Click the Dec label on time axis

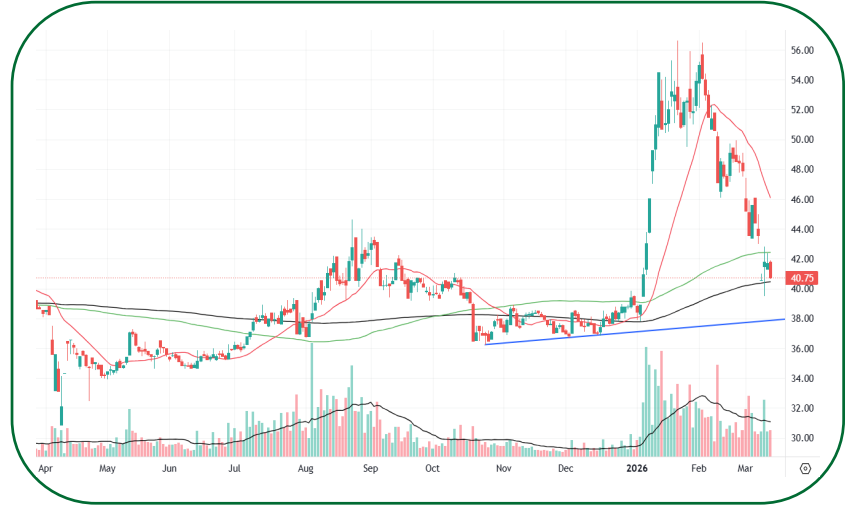[x=565, y=467]
